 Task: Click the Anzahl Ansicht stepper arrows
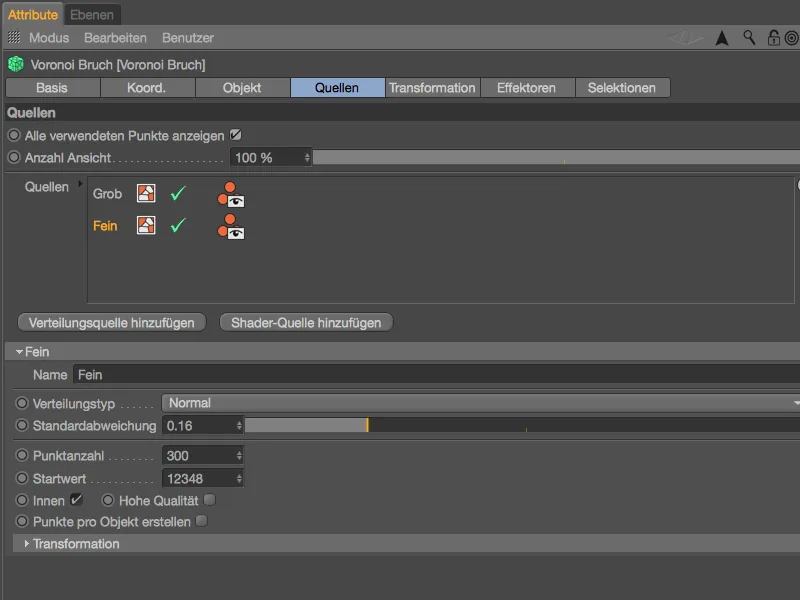click(307, 158)
